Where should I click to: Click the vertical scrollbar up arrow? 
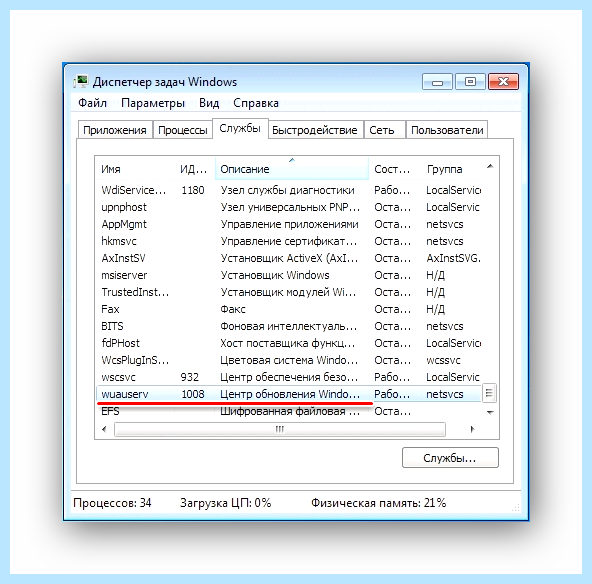(490, 166)
